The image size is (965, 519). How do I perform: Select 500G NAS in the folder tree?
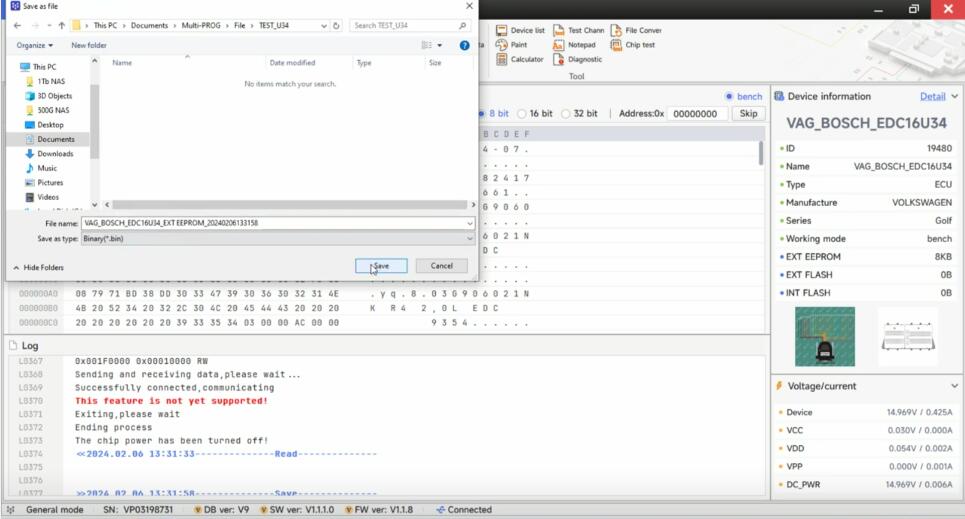[x=47, y=110]
